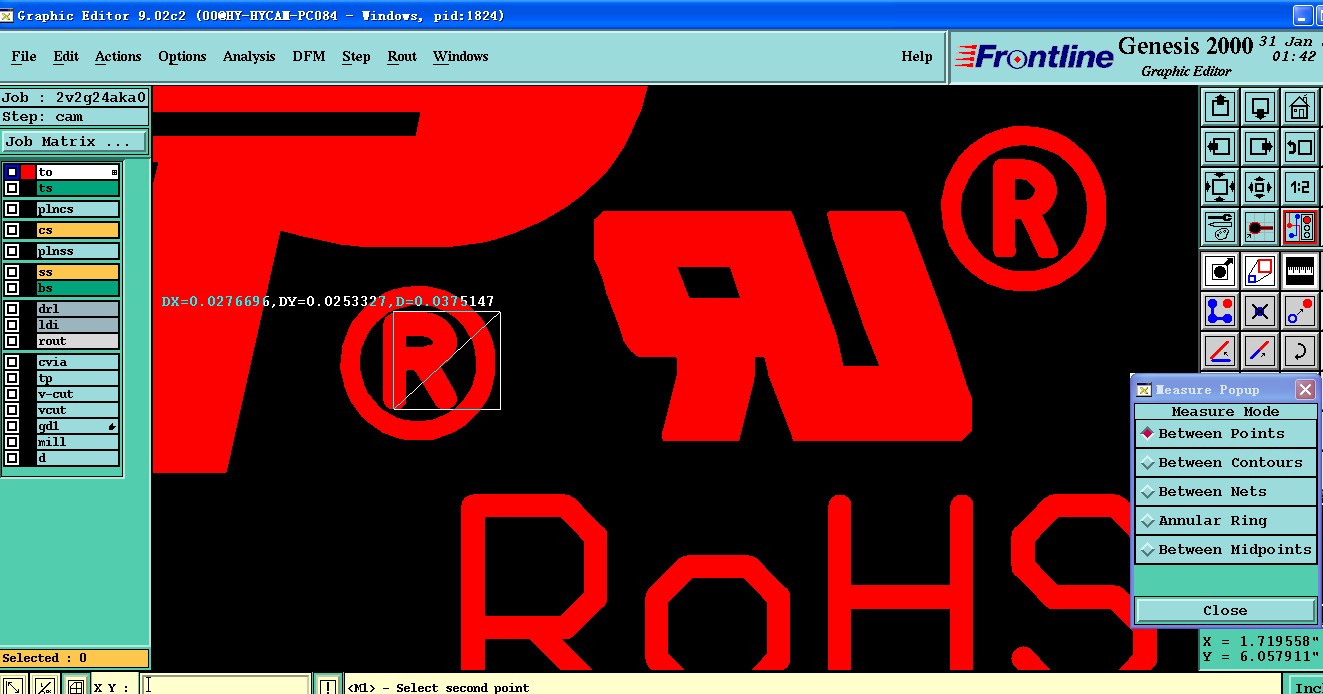The image size is (1323, 694).
Task: Toggle display checkbox of layer rout
Action: click(x=11, y=341)
